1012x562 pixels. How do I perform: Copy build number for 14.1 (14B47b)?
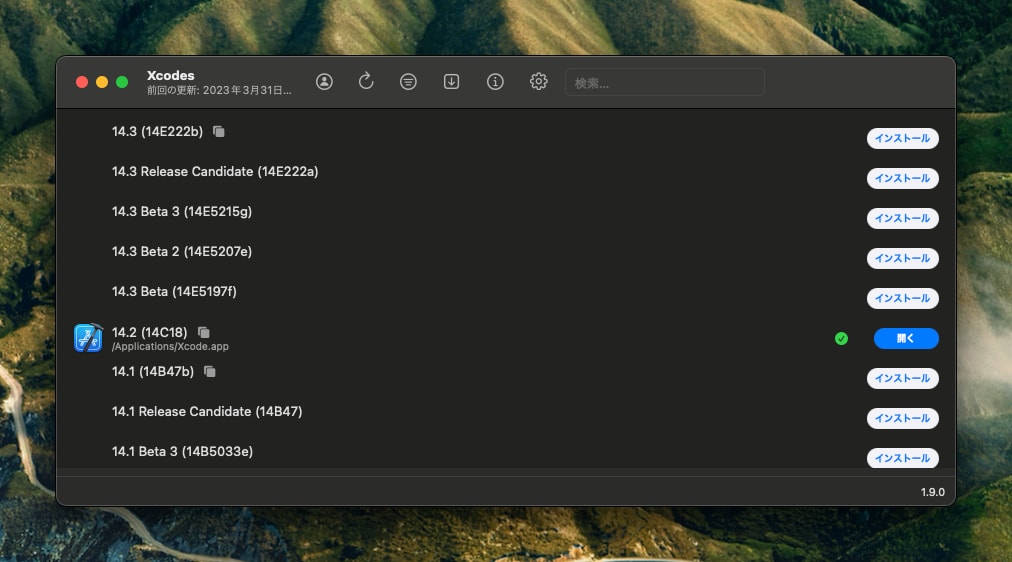pyautogui.click(x=210, y=372)
